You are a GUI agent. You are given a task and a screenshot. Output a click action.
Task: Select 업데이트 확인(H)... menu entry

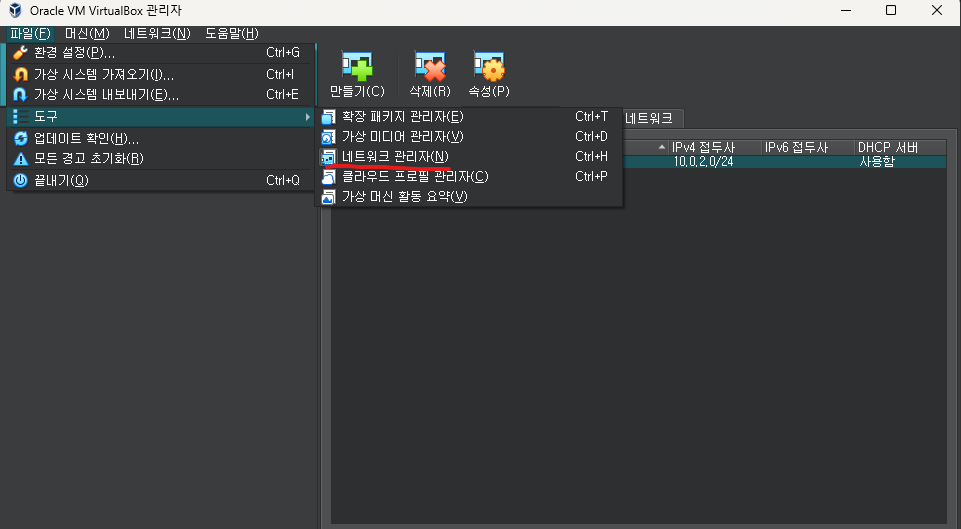(161, 139)
